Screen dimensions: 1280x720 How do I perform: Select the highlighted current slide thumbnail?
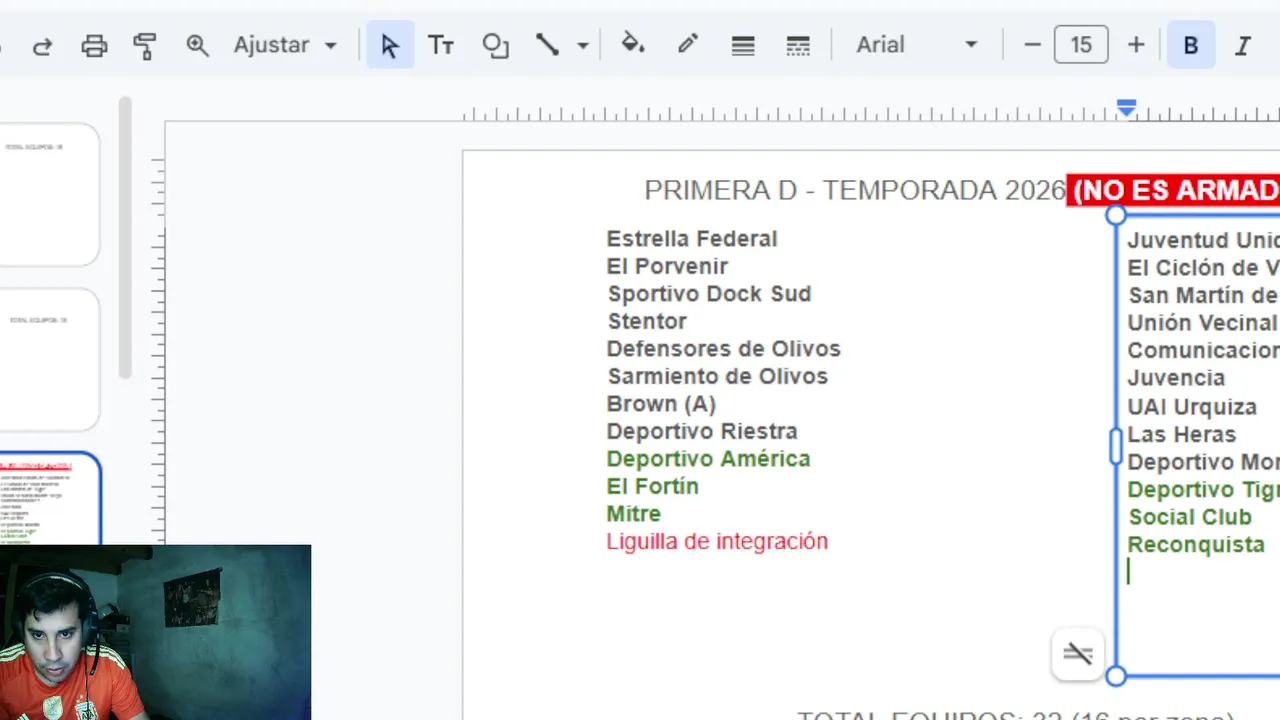(50, 498)
